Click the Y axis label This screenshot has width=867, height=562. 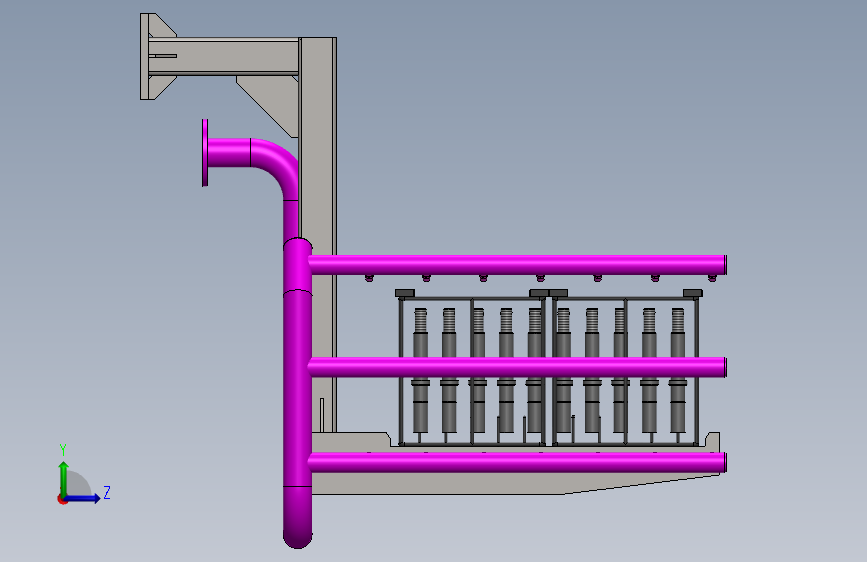coord(63,450)
